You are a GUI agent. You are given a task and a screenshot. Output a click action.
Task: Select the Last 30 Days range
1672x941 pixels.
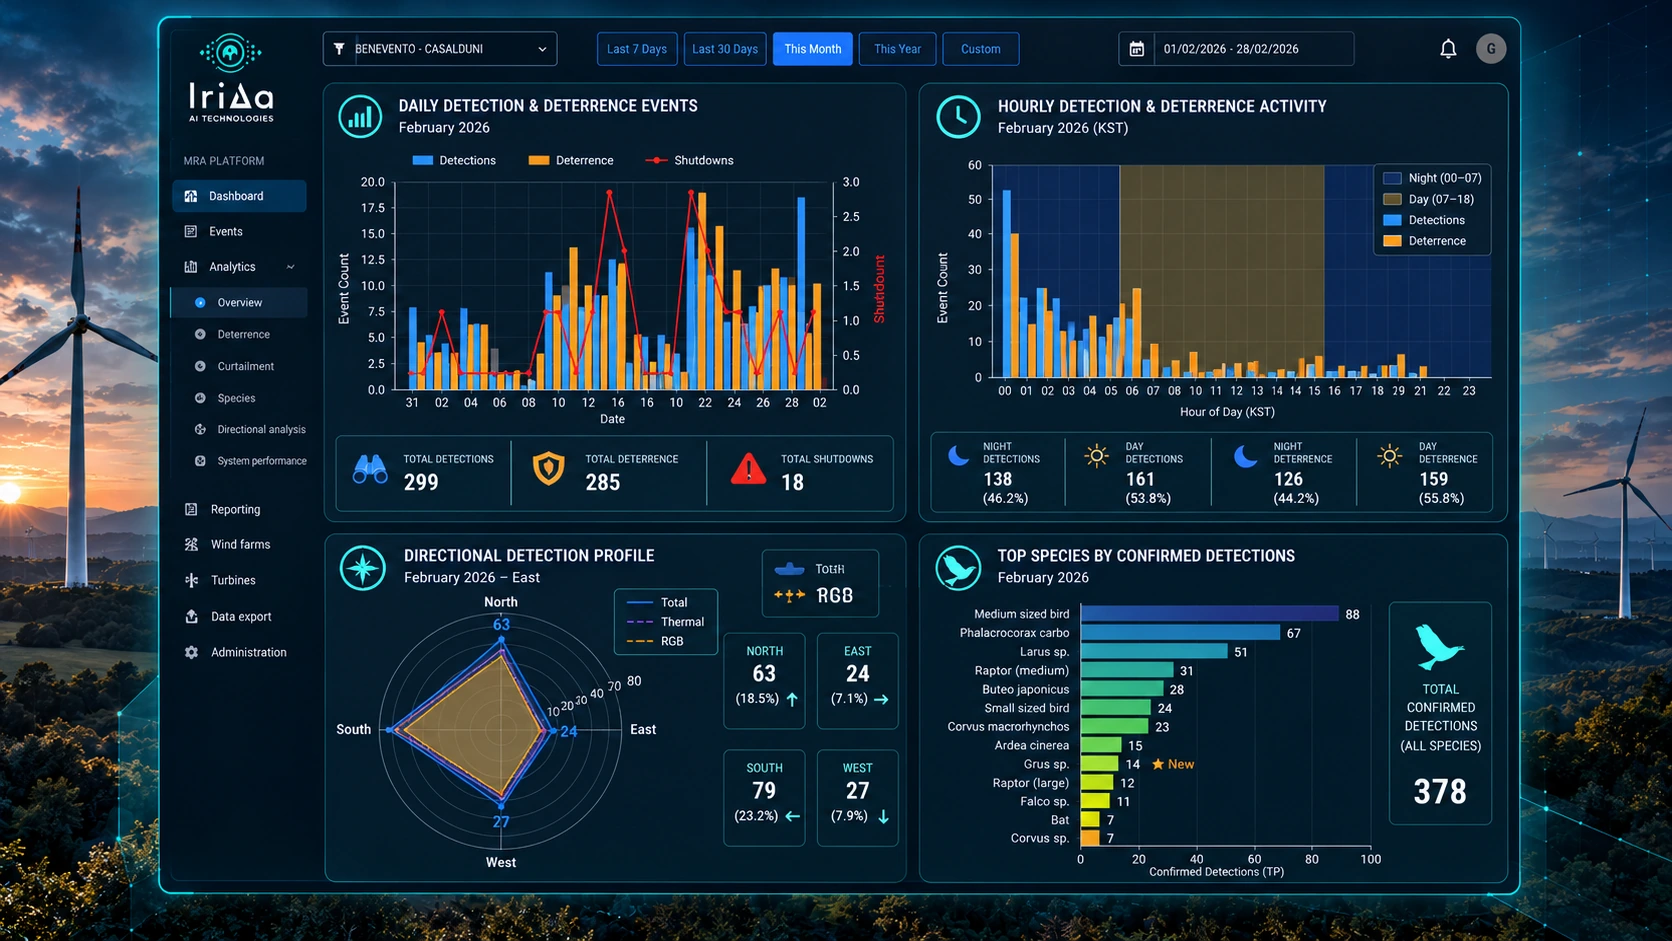(x=725, y=49)
